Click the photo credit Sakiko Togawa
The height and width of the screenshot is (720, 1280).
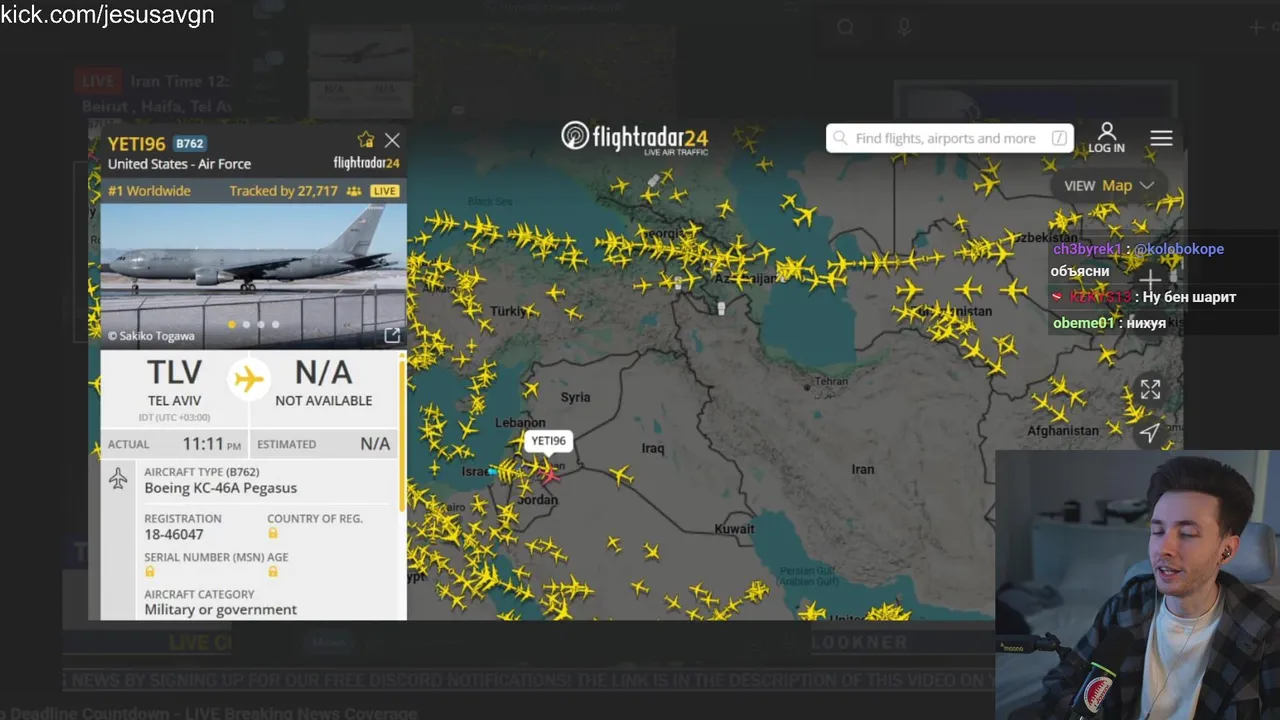coord(151,337)
